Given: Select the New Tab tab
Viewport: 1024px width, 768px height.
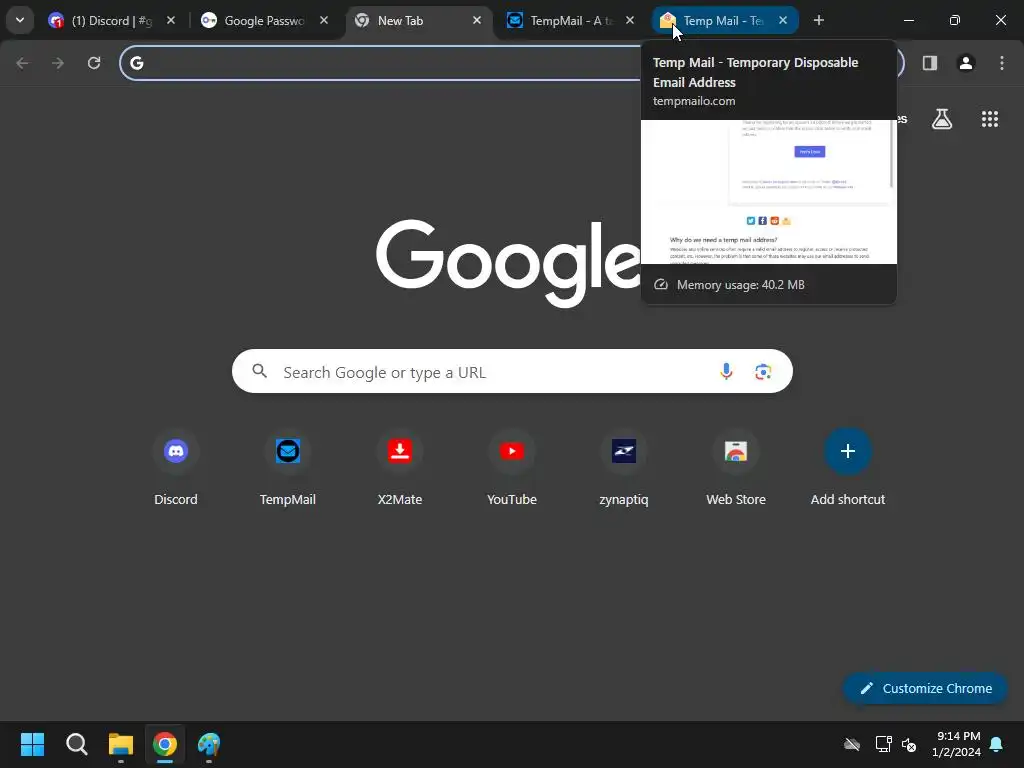Looking at the screenshot, I should [x=418, y=20].
